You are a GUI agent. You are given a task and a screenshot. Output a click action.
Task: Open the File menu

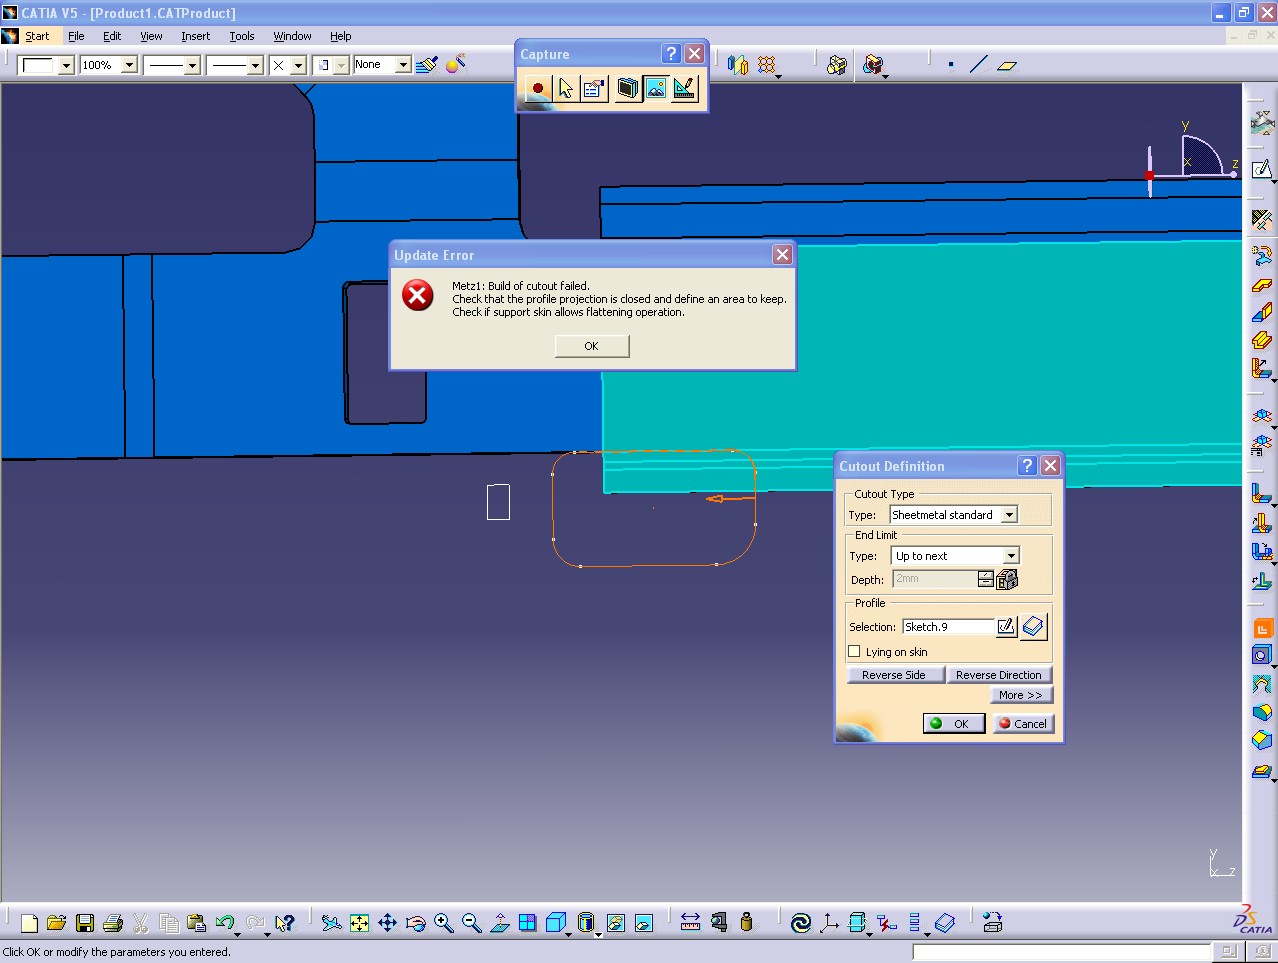[x=76, y=36]
